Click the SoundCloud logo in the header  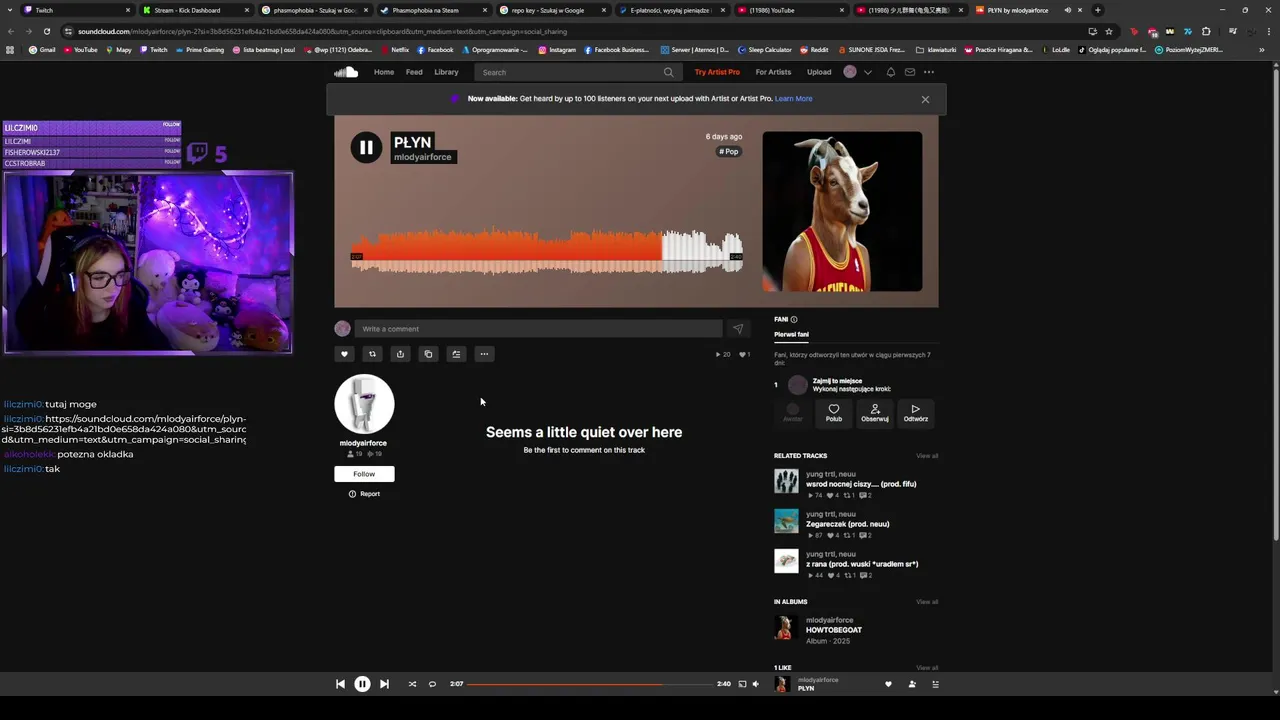346,72
